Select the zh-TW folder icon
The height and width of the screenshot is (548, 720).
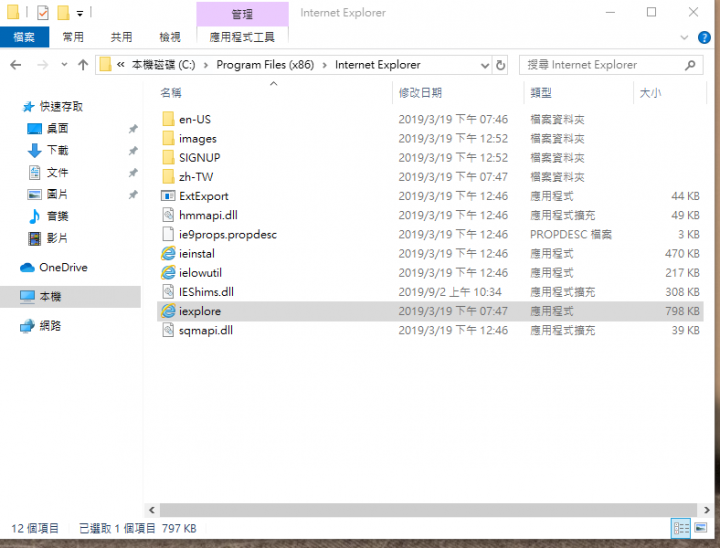[169, 177]
